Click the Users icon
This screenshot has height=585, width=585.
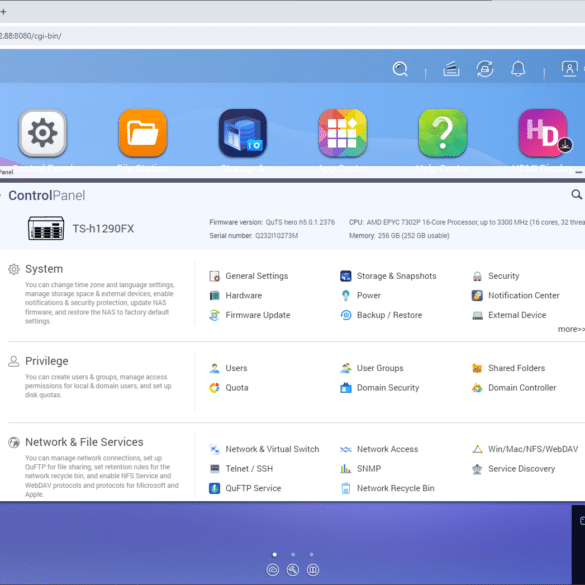(x=215, y=368)
